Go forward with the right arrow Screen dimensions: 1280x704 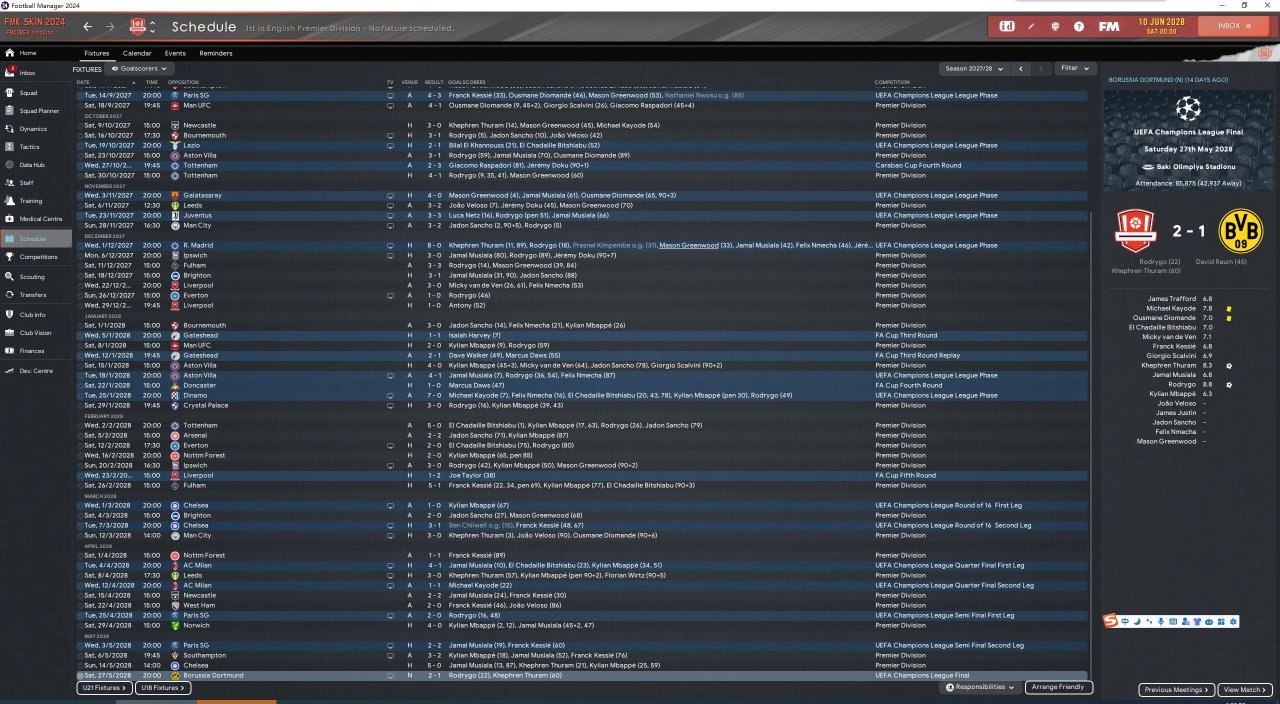point(110,27)
